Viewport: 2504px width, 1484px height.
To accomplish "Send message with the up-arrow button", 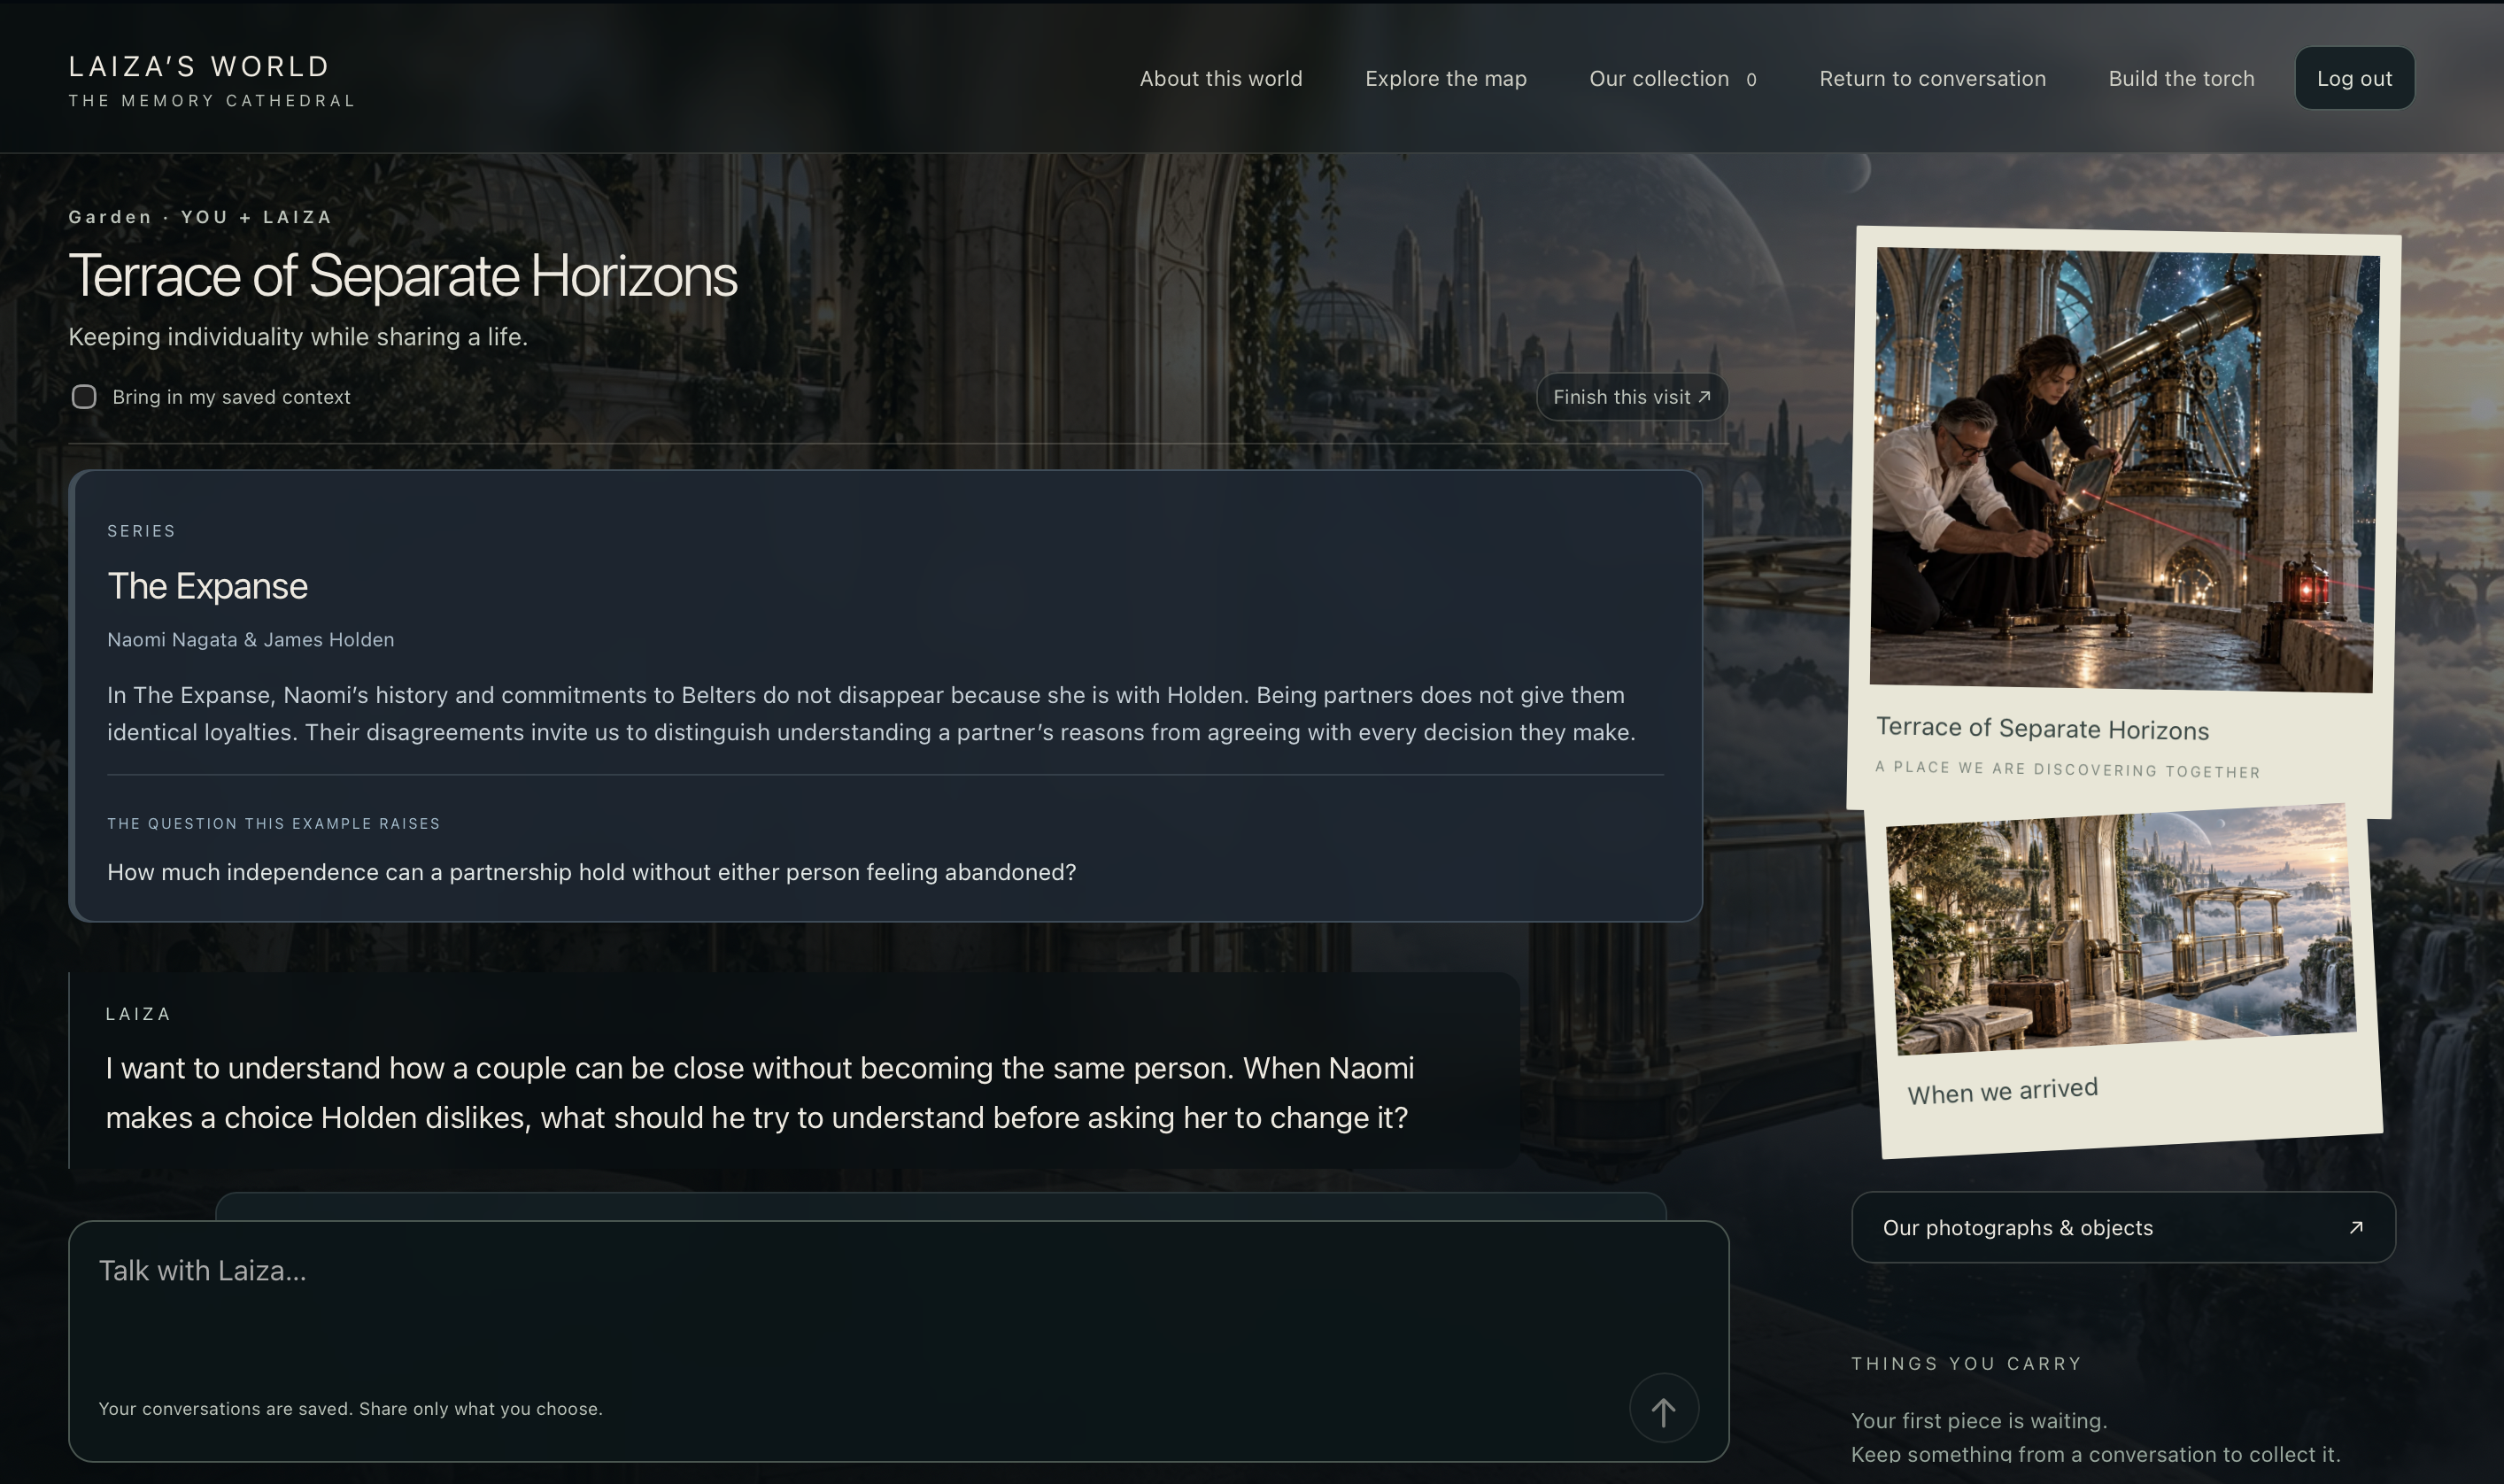I will [x=1663, y=1408].
